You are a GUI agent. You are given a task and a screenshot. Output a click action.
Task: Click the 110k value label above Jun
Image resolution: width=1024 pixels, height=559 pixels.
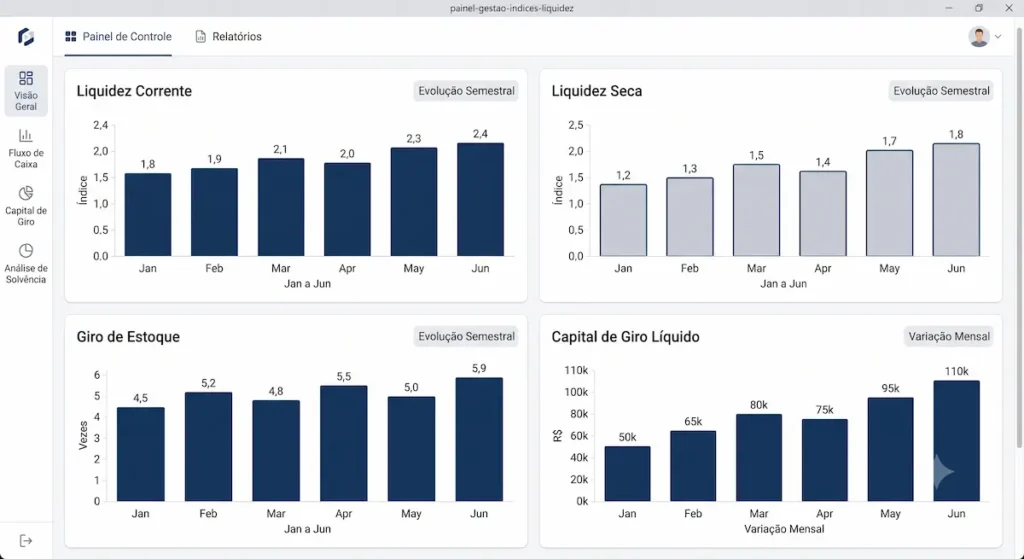coord(956,371)
